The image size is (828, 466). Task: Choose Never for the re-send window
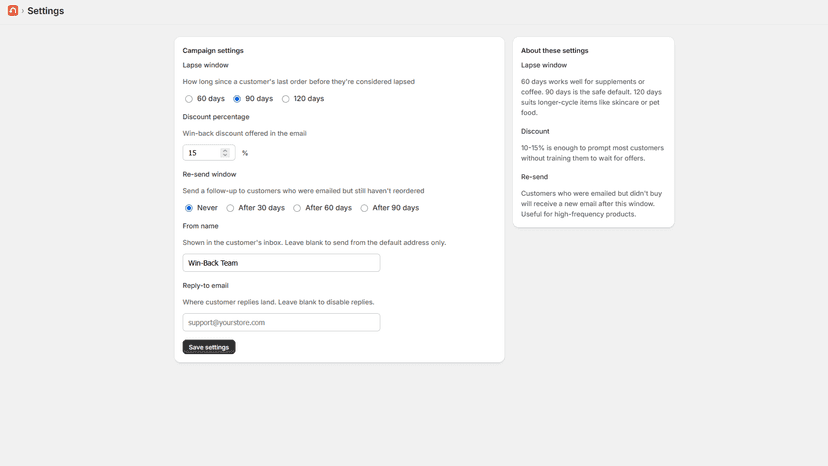pyautogui.click(x=189, y=208)
